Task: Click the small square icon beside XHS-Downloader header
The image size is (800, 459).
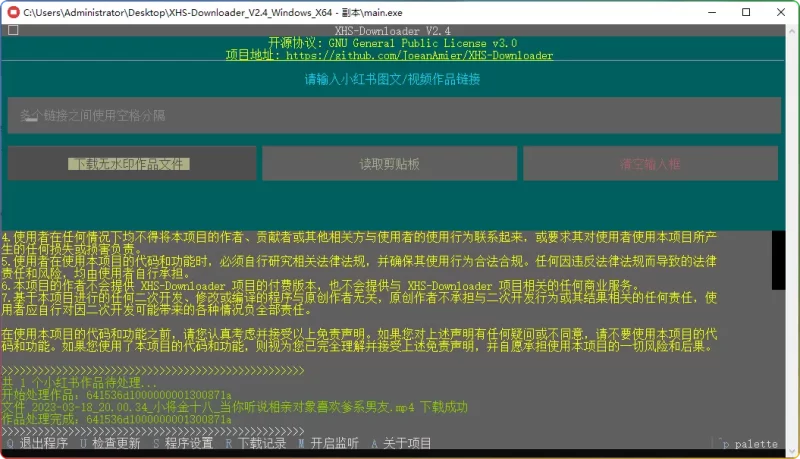Action: pos(13,30)
